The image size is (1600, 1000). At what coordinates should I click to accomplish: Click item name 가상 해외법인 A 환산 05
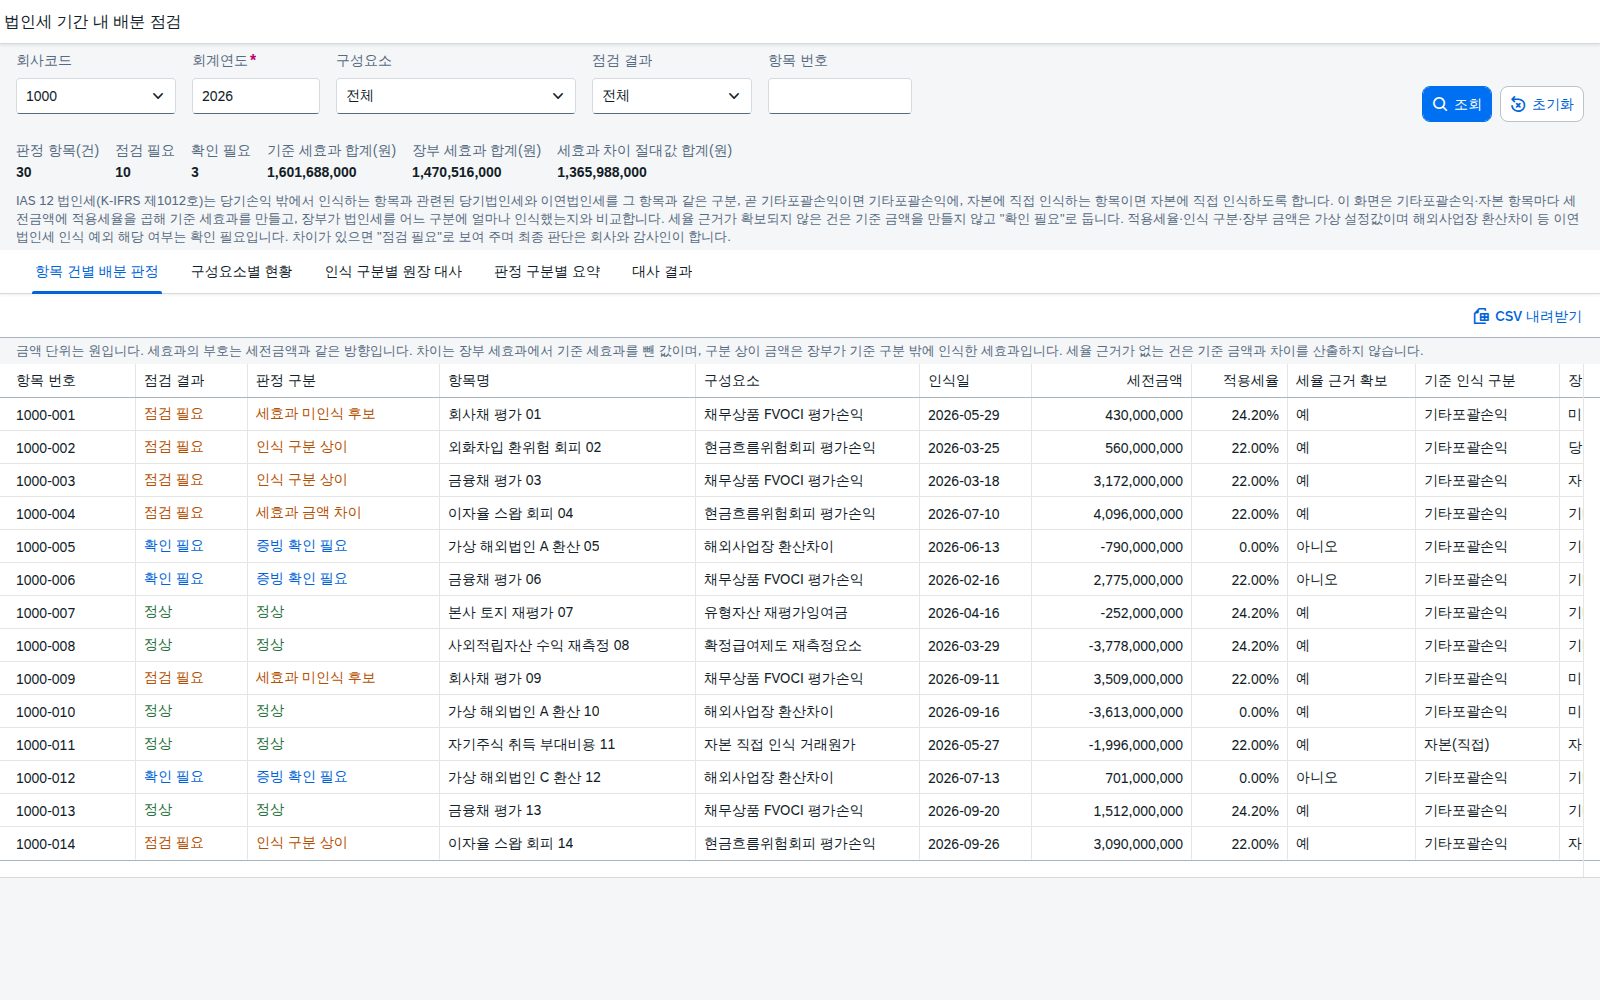coord(524,547)
